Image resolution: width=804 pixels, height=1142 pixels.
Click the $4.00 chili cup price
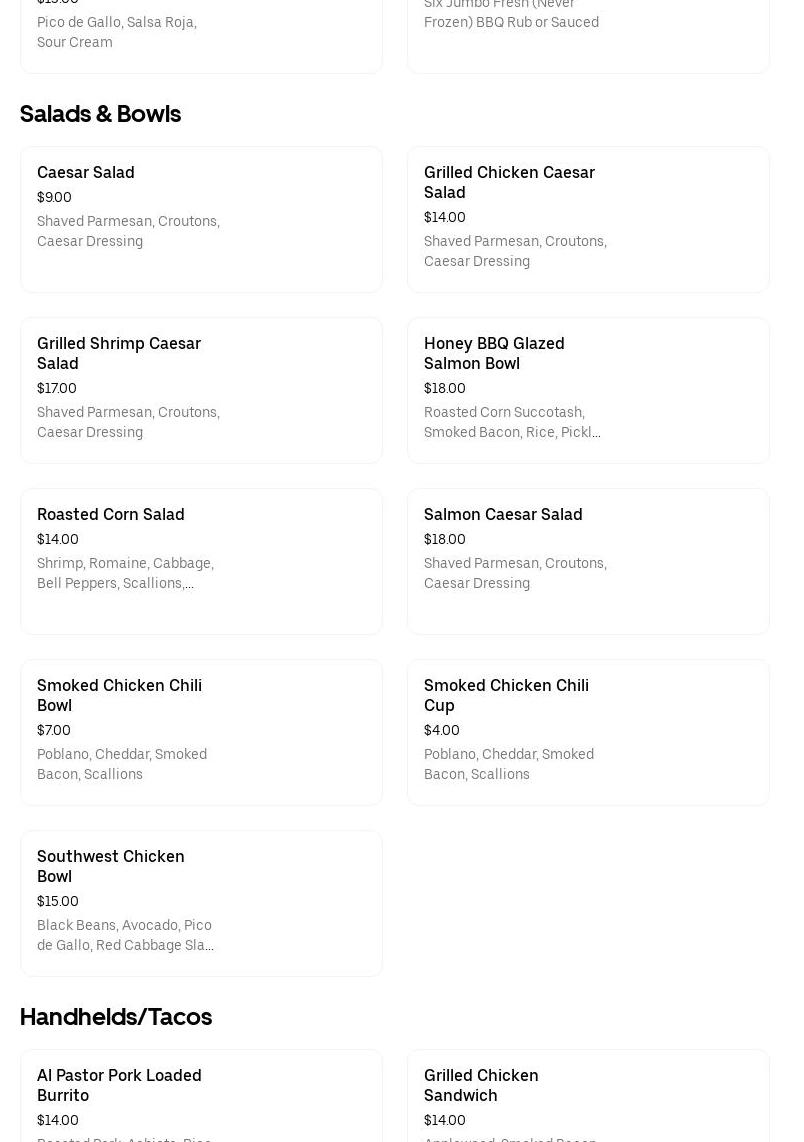[x=441, y=730]
